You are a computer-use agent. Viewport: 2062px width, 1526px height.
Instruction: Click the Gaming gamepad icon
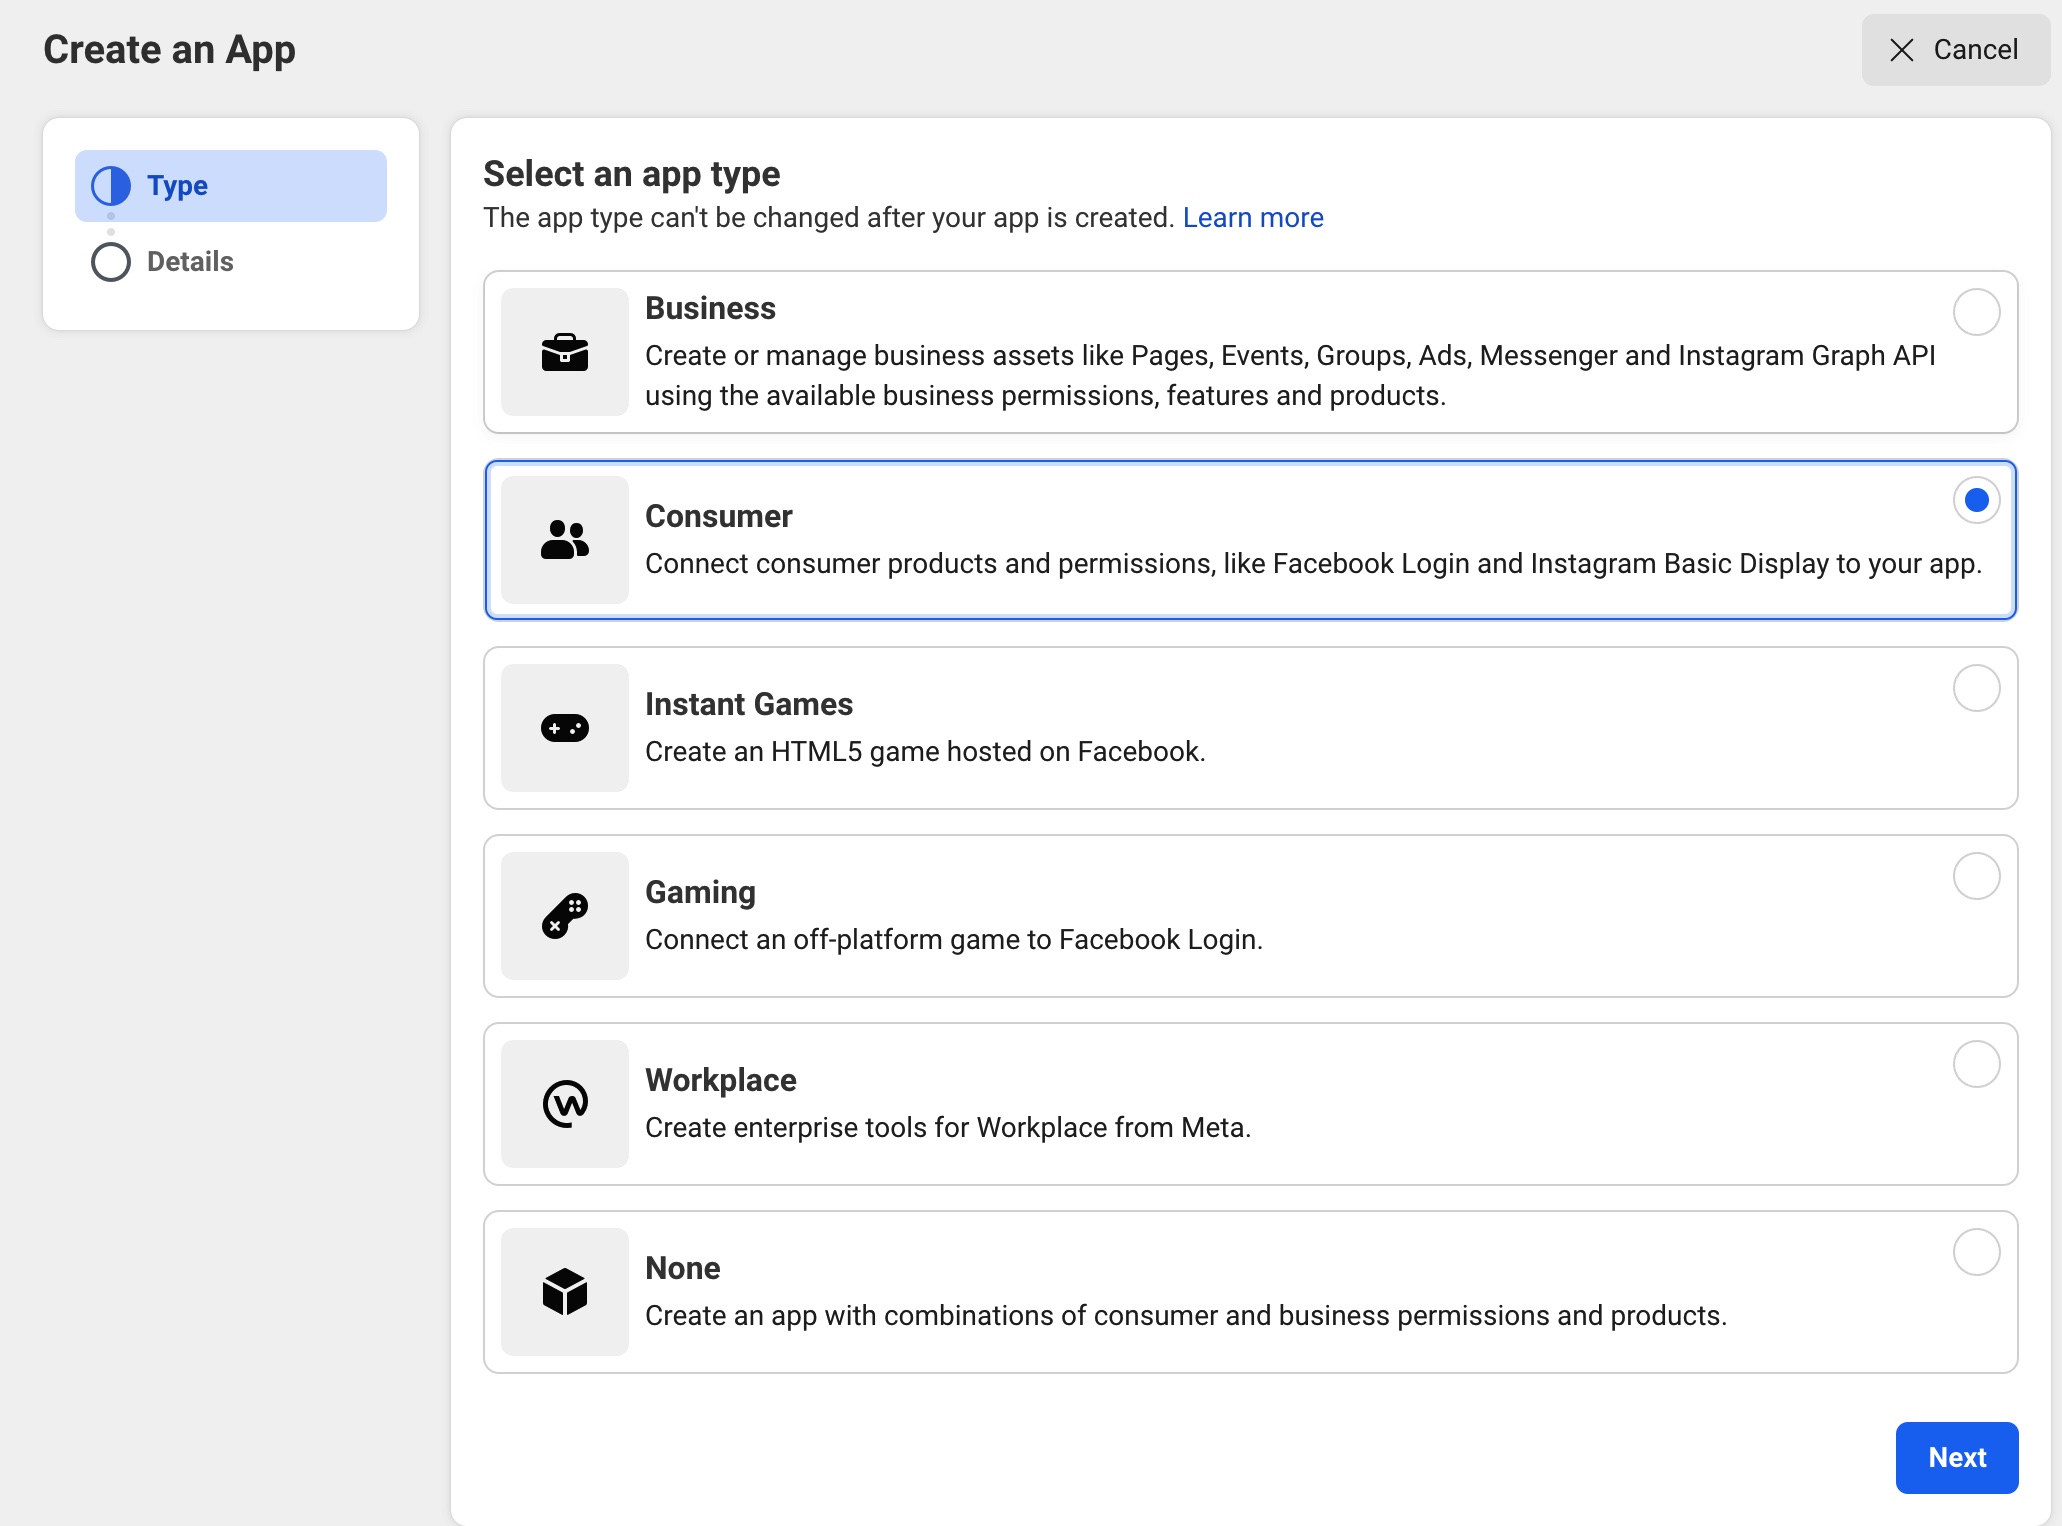click(x=565, y=916)
